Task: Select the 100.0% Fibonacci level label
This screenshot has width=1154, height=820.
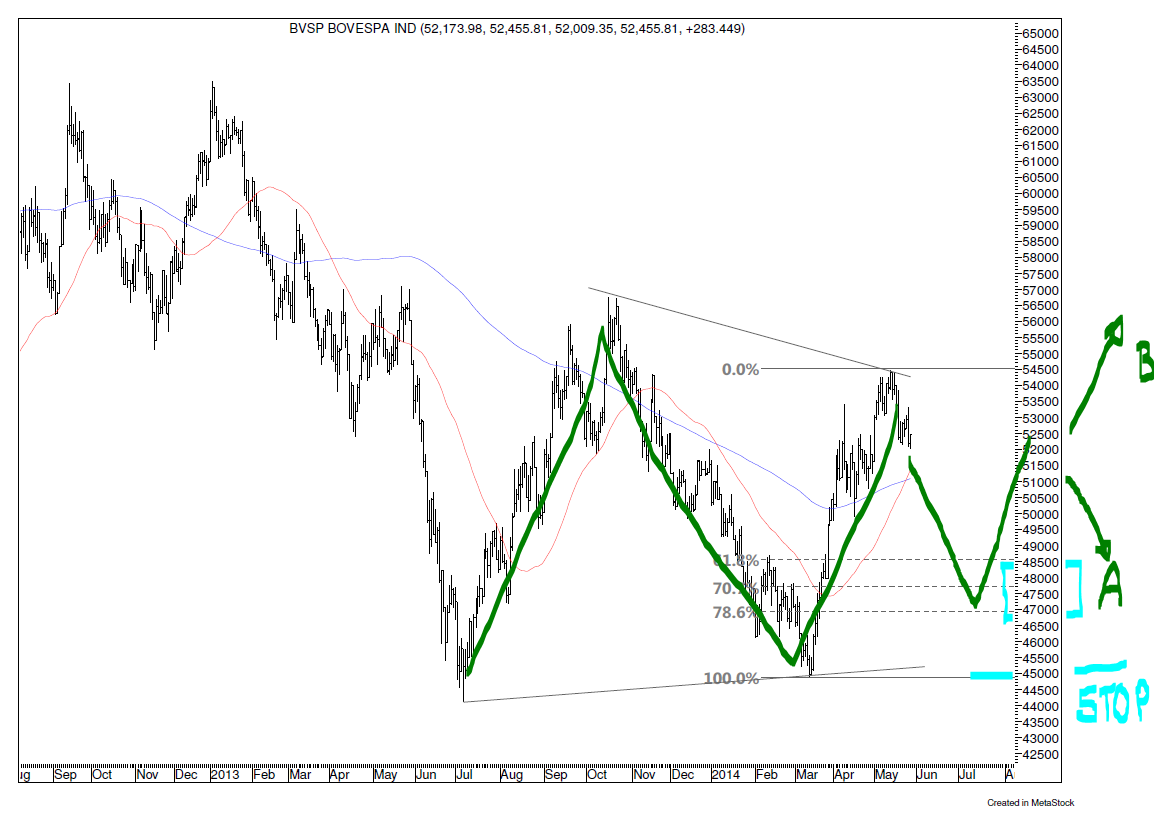Action: click(731, 679)
